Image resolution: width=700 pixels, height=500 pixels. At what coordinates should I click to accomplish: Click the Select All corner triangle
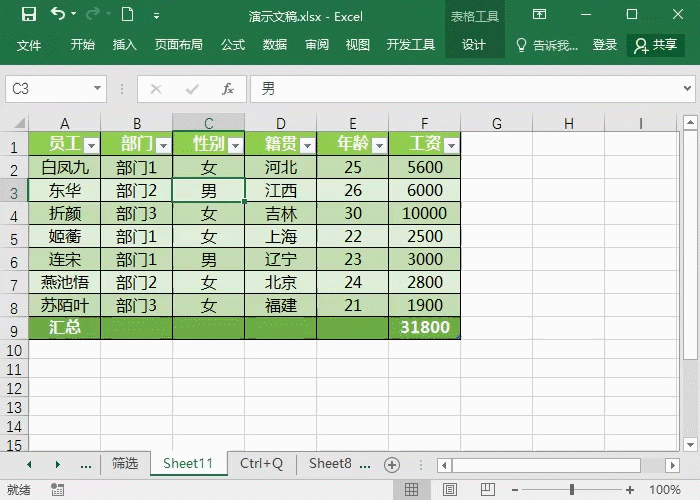pos(19,123)
